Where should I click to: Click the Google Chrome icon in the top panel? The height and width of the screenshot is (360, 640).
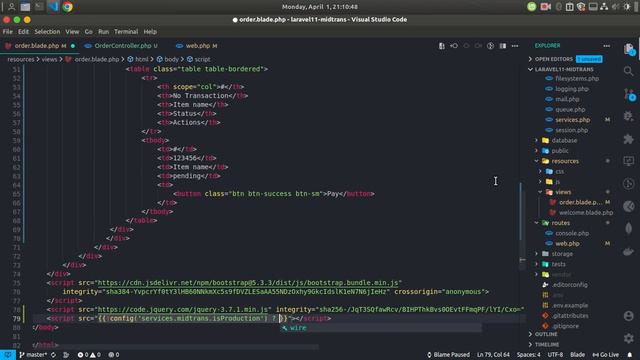(x=68, y=7)
